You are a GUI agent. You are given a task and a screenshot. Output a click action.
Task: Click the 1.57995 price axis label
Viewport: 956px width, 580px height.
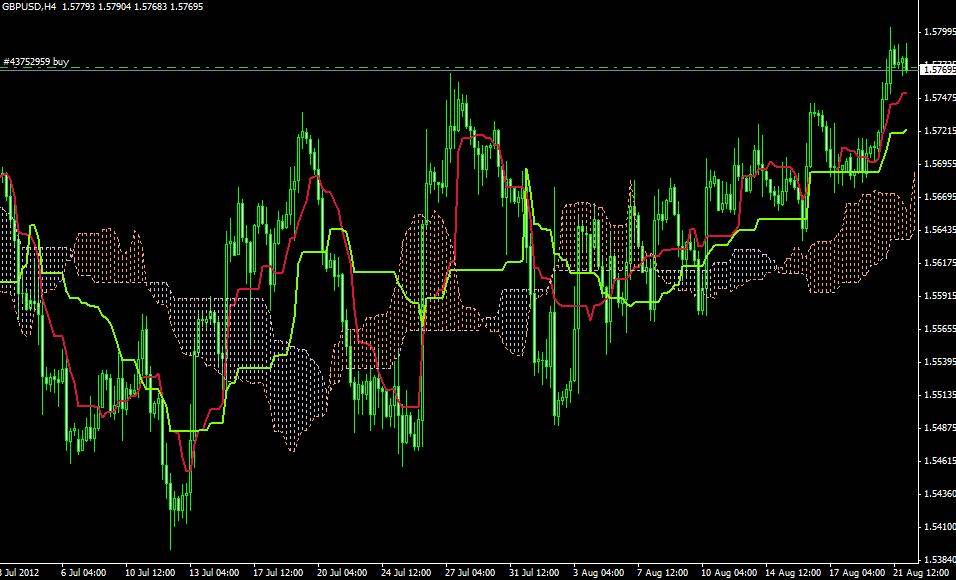pyautogui.click(x=940, y=32)
